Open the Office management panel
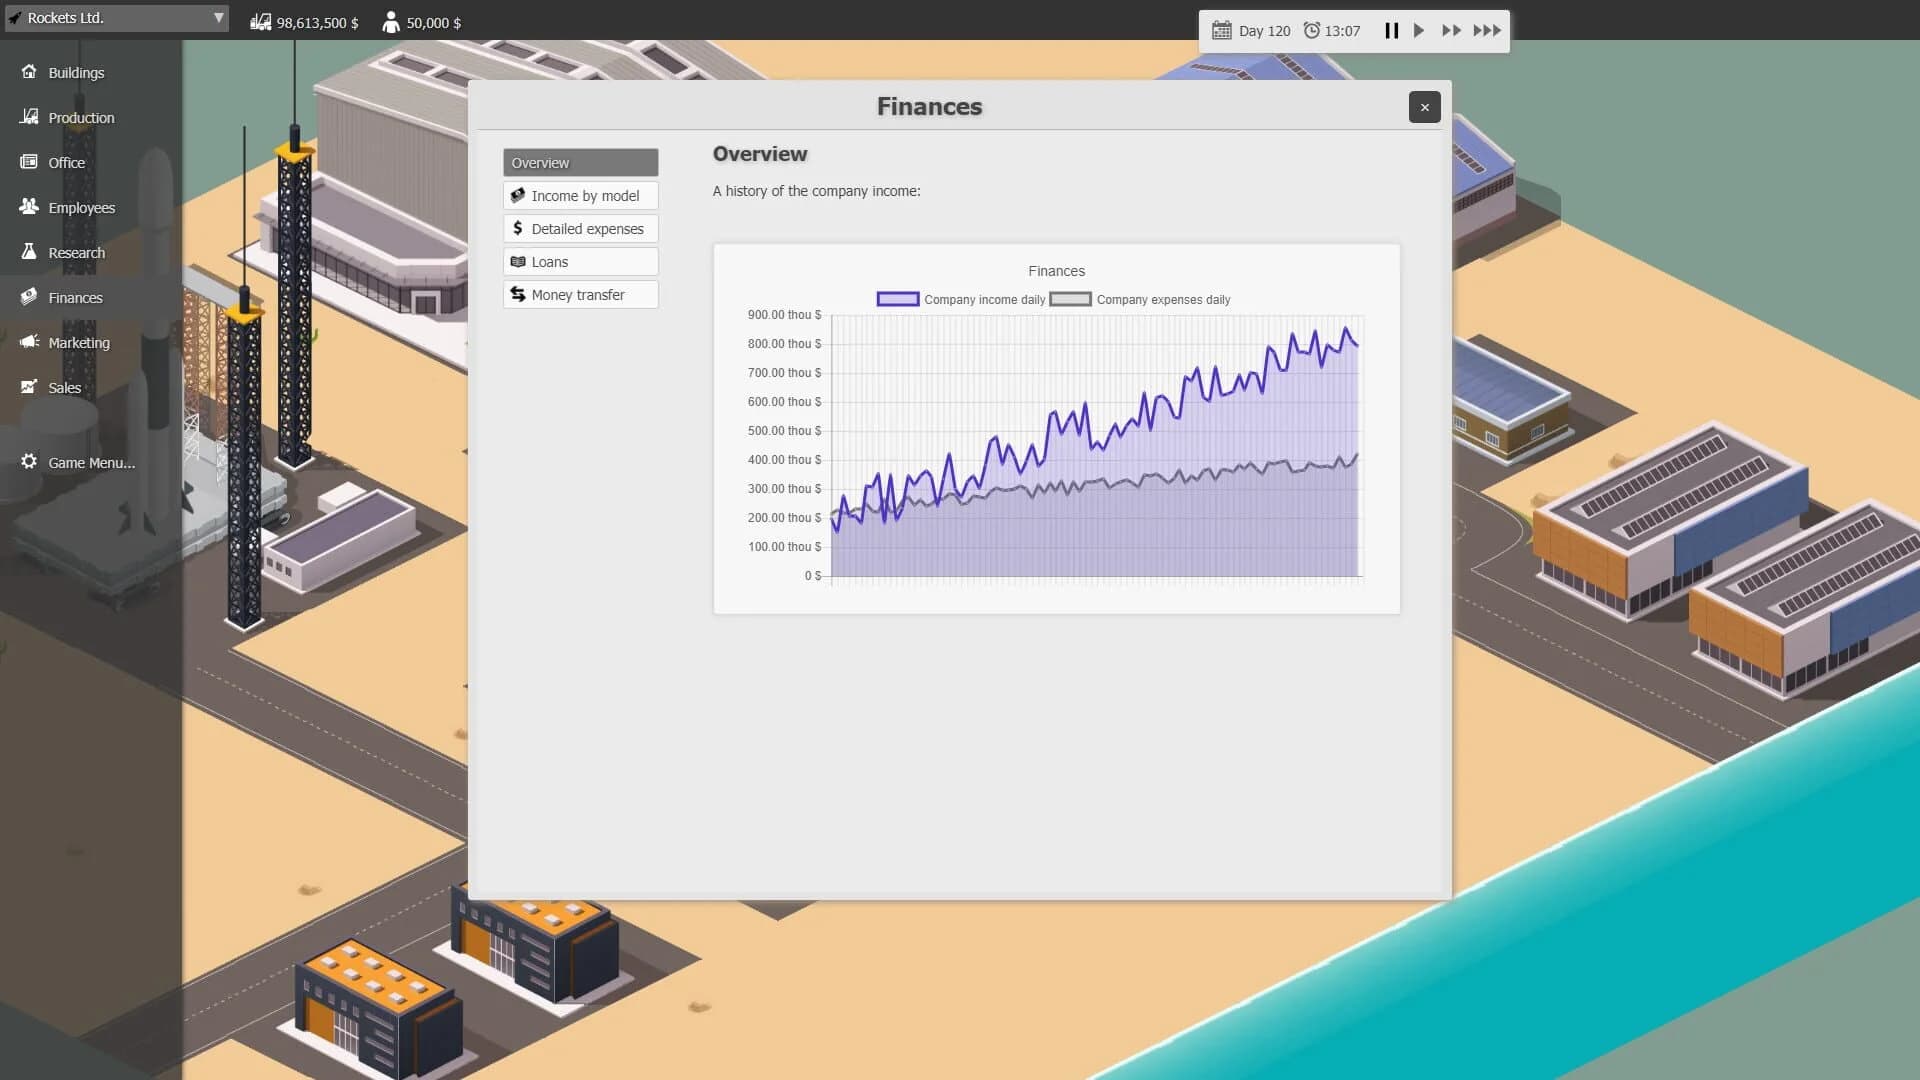The width and height of the screenshot is (1920, 1080). [66, 162]
